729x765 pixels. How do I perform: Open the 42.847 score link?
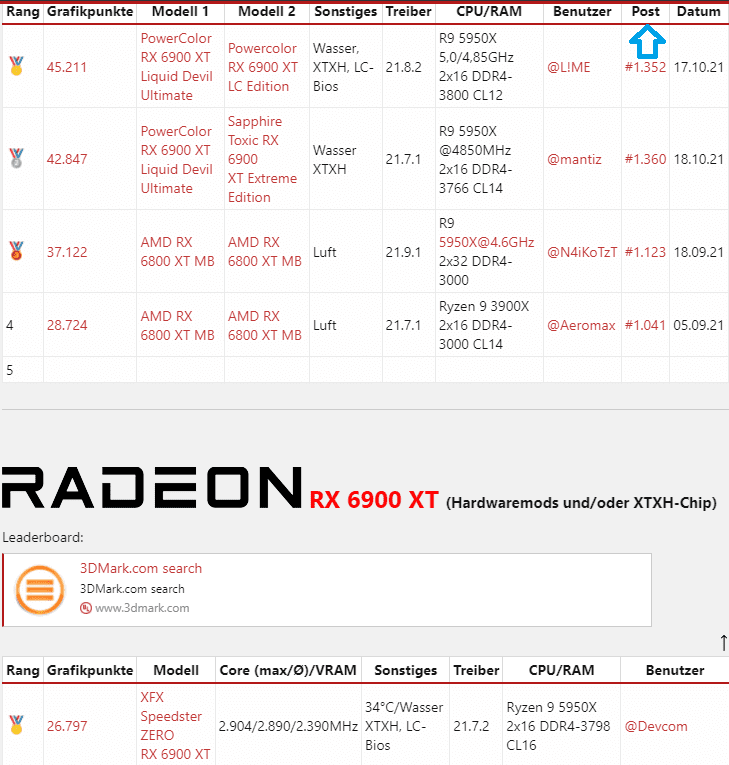point(67,159)
